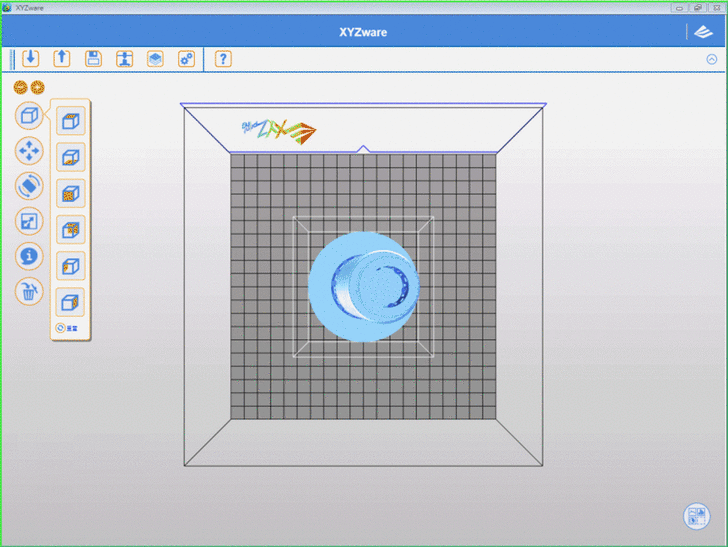Click the round icon in bottom-right corner
The width and height of the screenshot is (728, 547).
696,516
